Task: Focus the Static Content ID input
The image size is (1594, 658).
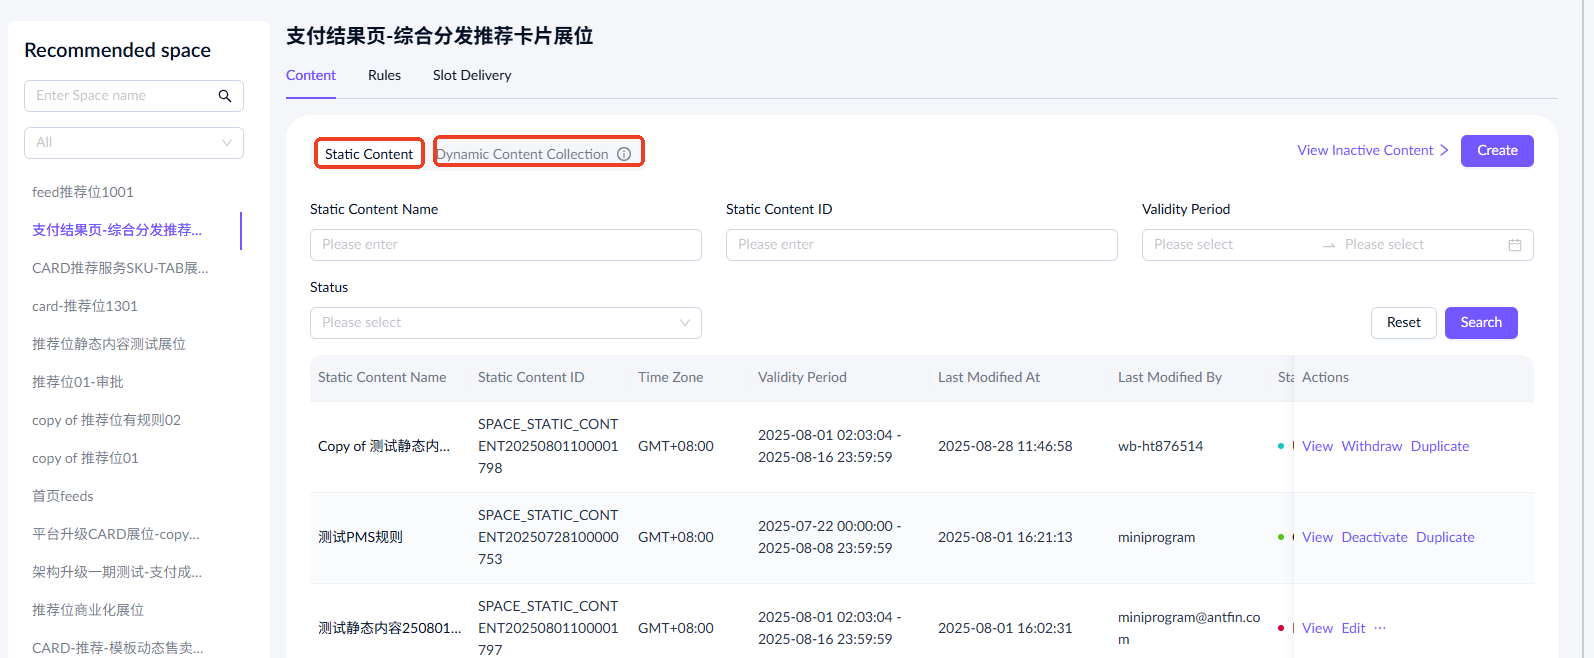Action: [922, 245]
